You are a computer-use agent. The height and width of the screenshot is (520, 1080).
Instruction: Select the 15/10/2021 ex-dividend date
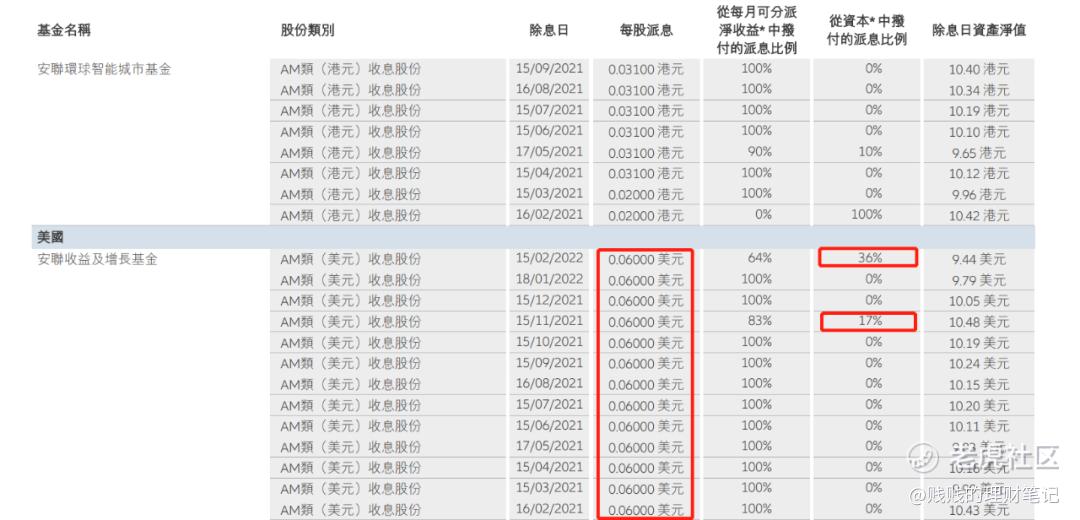549,342
